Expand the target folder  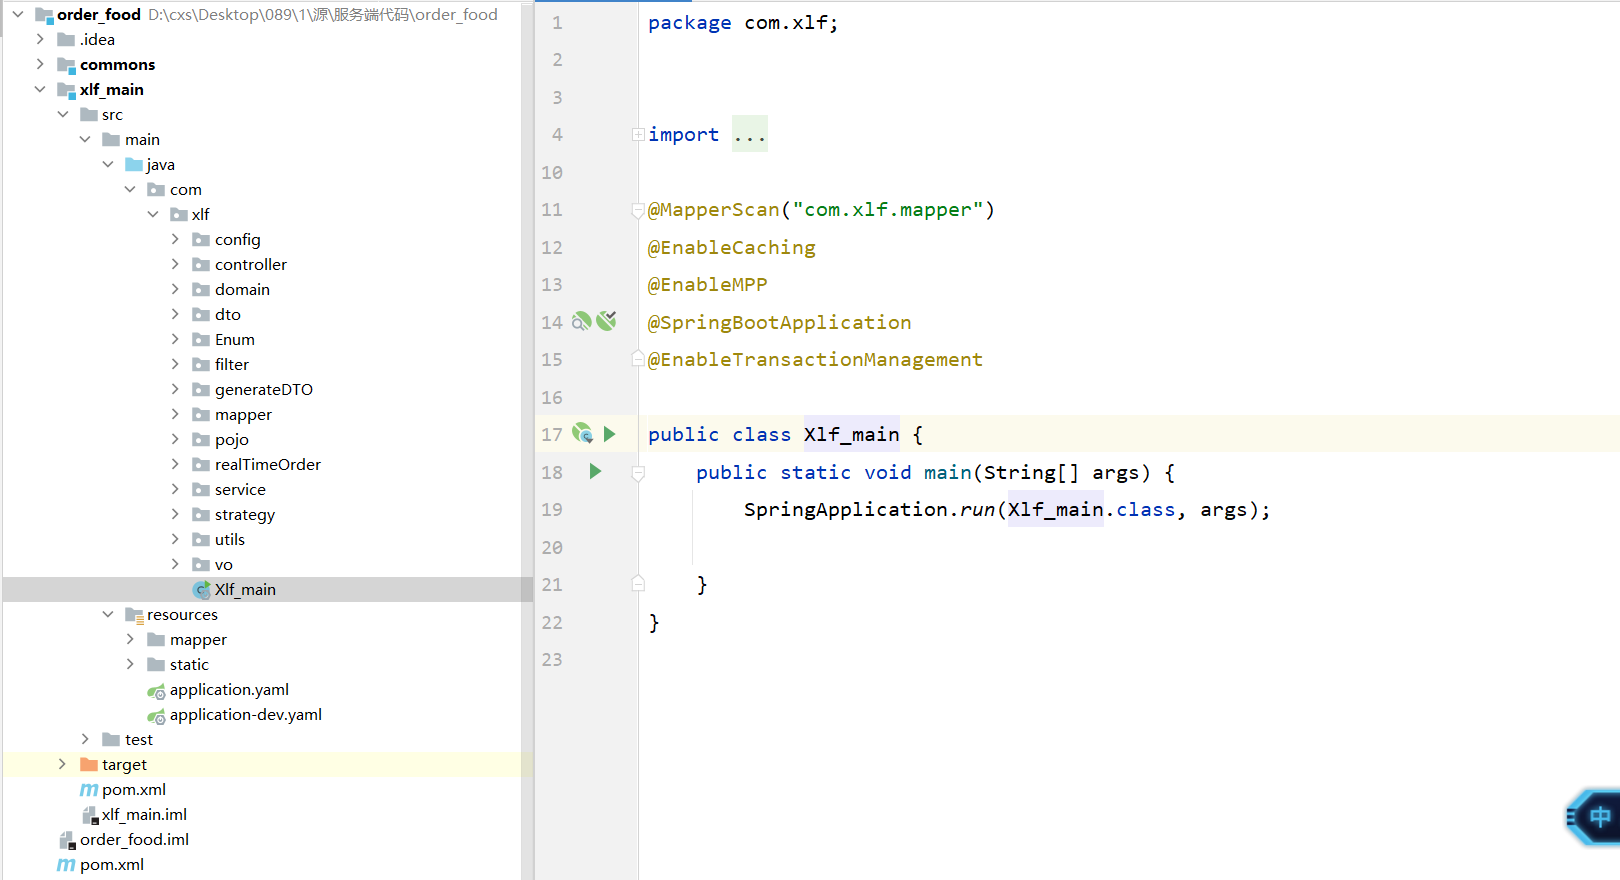tap(62, 764)
